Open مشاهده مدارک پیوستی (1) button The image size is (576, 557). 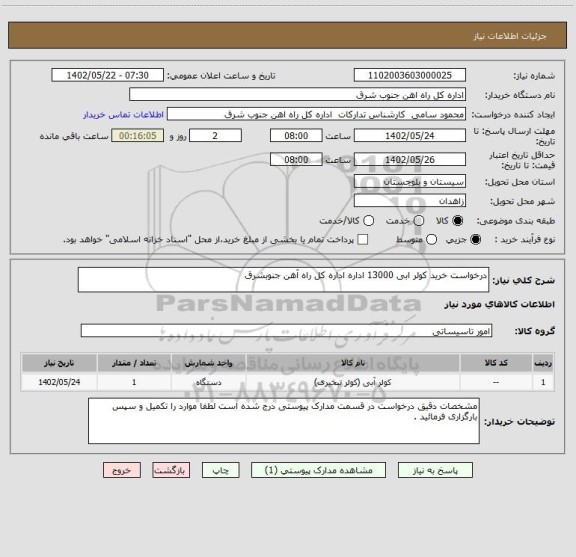click(x=318, y=470)
